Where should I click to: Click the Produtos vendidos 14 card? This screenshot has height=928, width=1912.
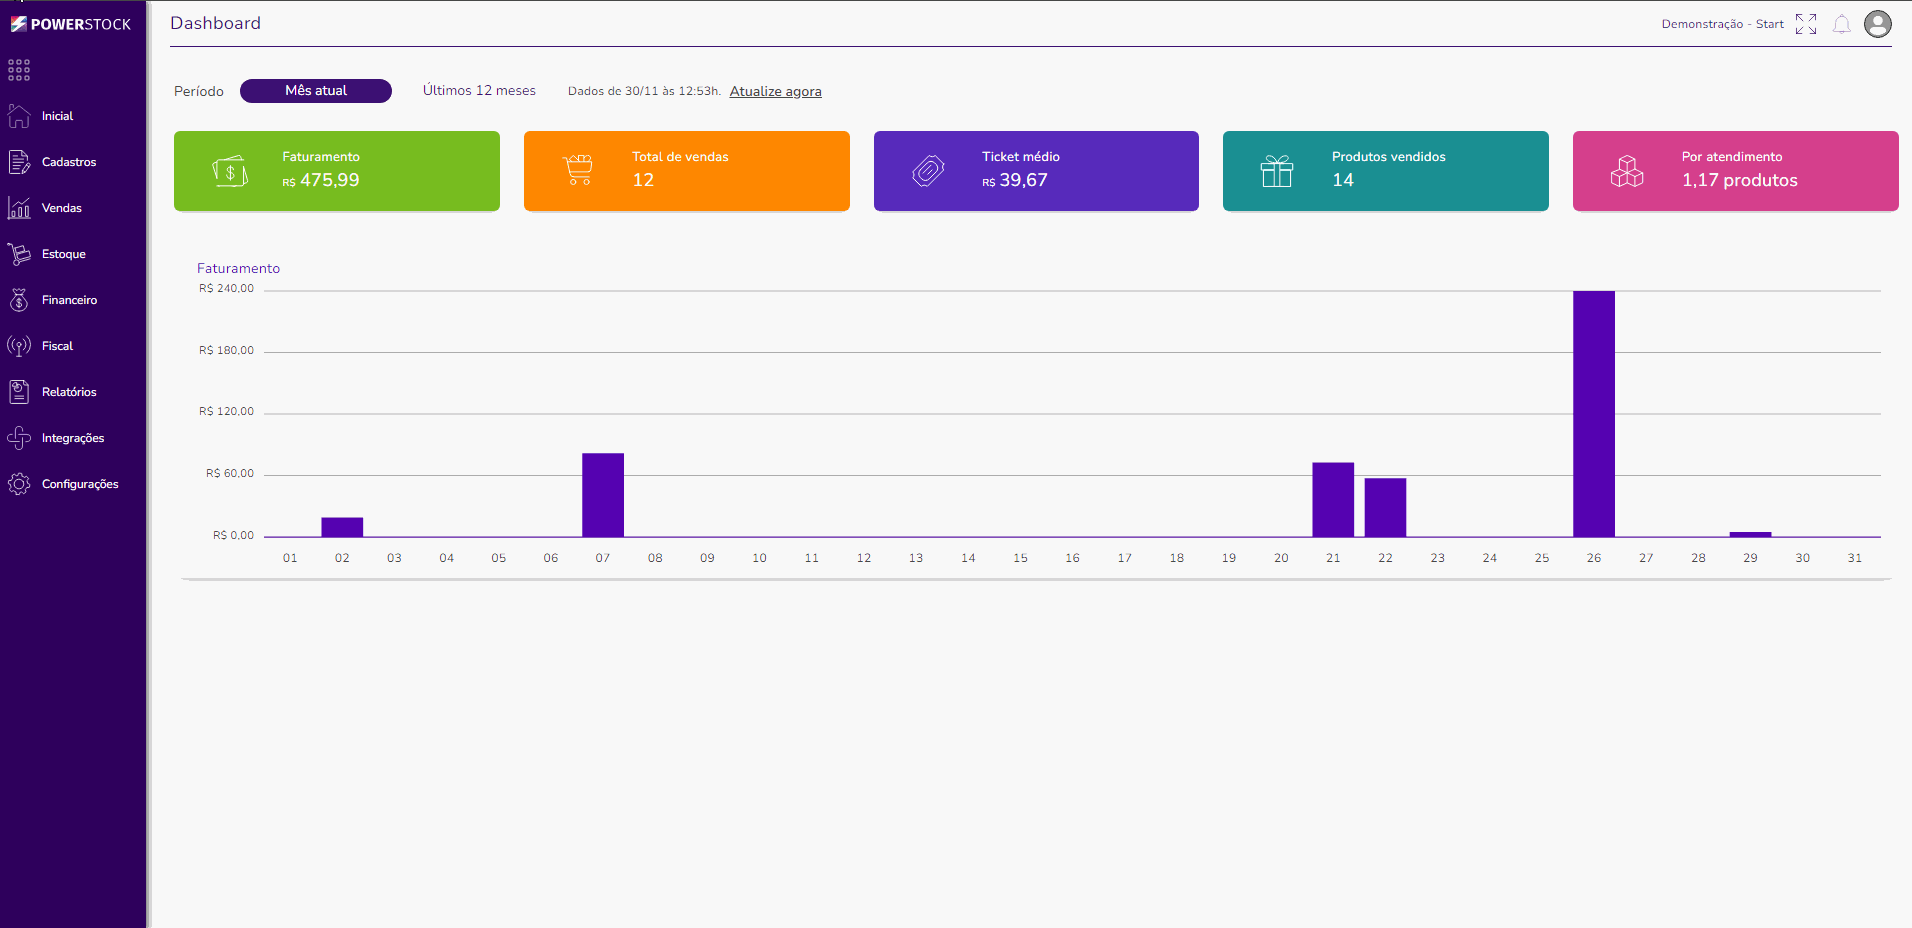(x=1386, y=171)
